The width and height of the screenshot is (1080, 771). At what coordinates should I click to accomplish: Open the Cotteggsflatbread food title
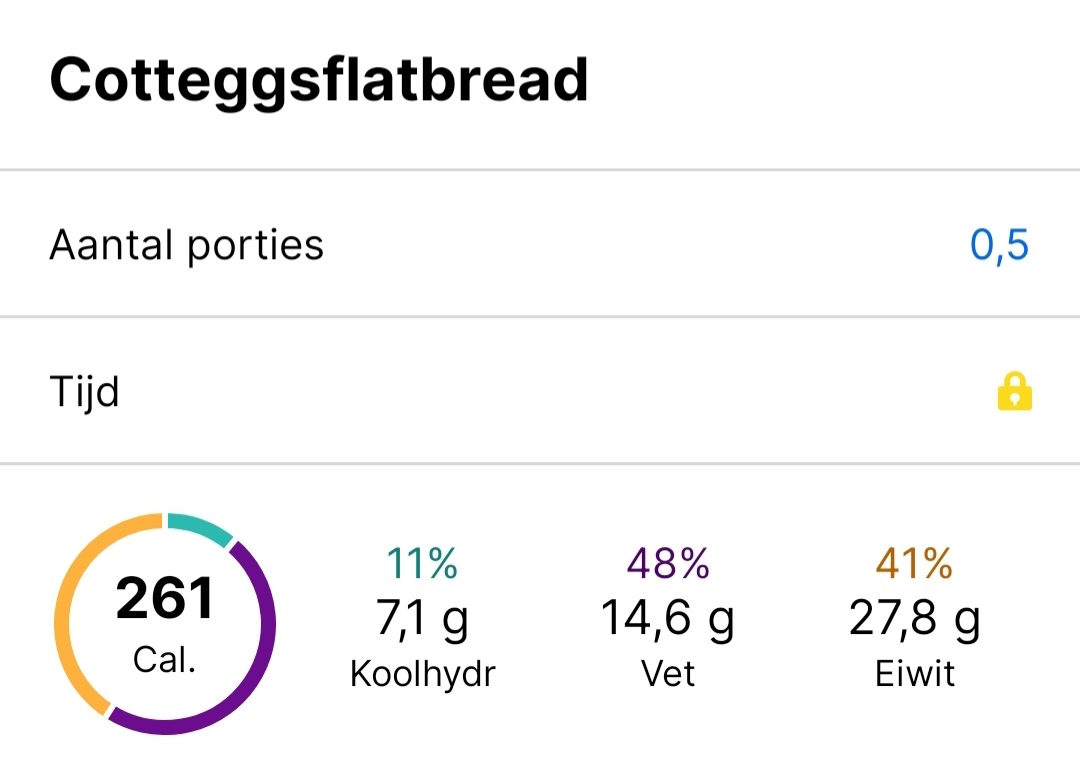pos(320,80)
